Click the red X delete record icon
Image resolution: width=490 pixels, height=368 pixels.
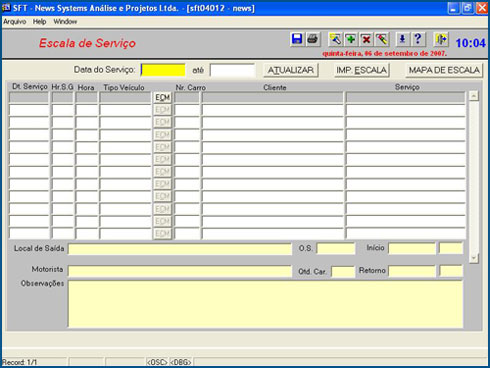click(366, 39)
